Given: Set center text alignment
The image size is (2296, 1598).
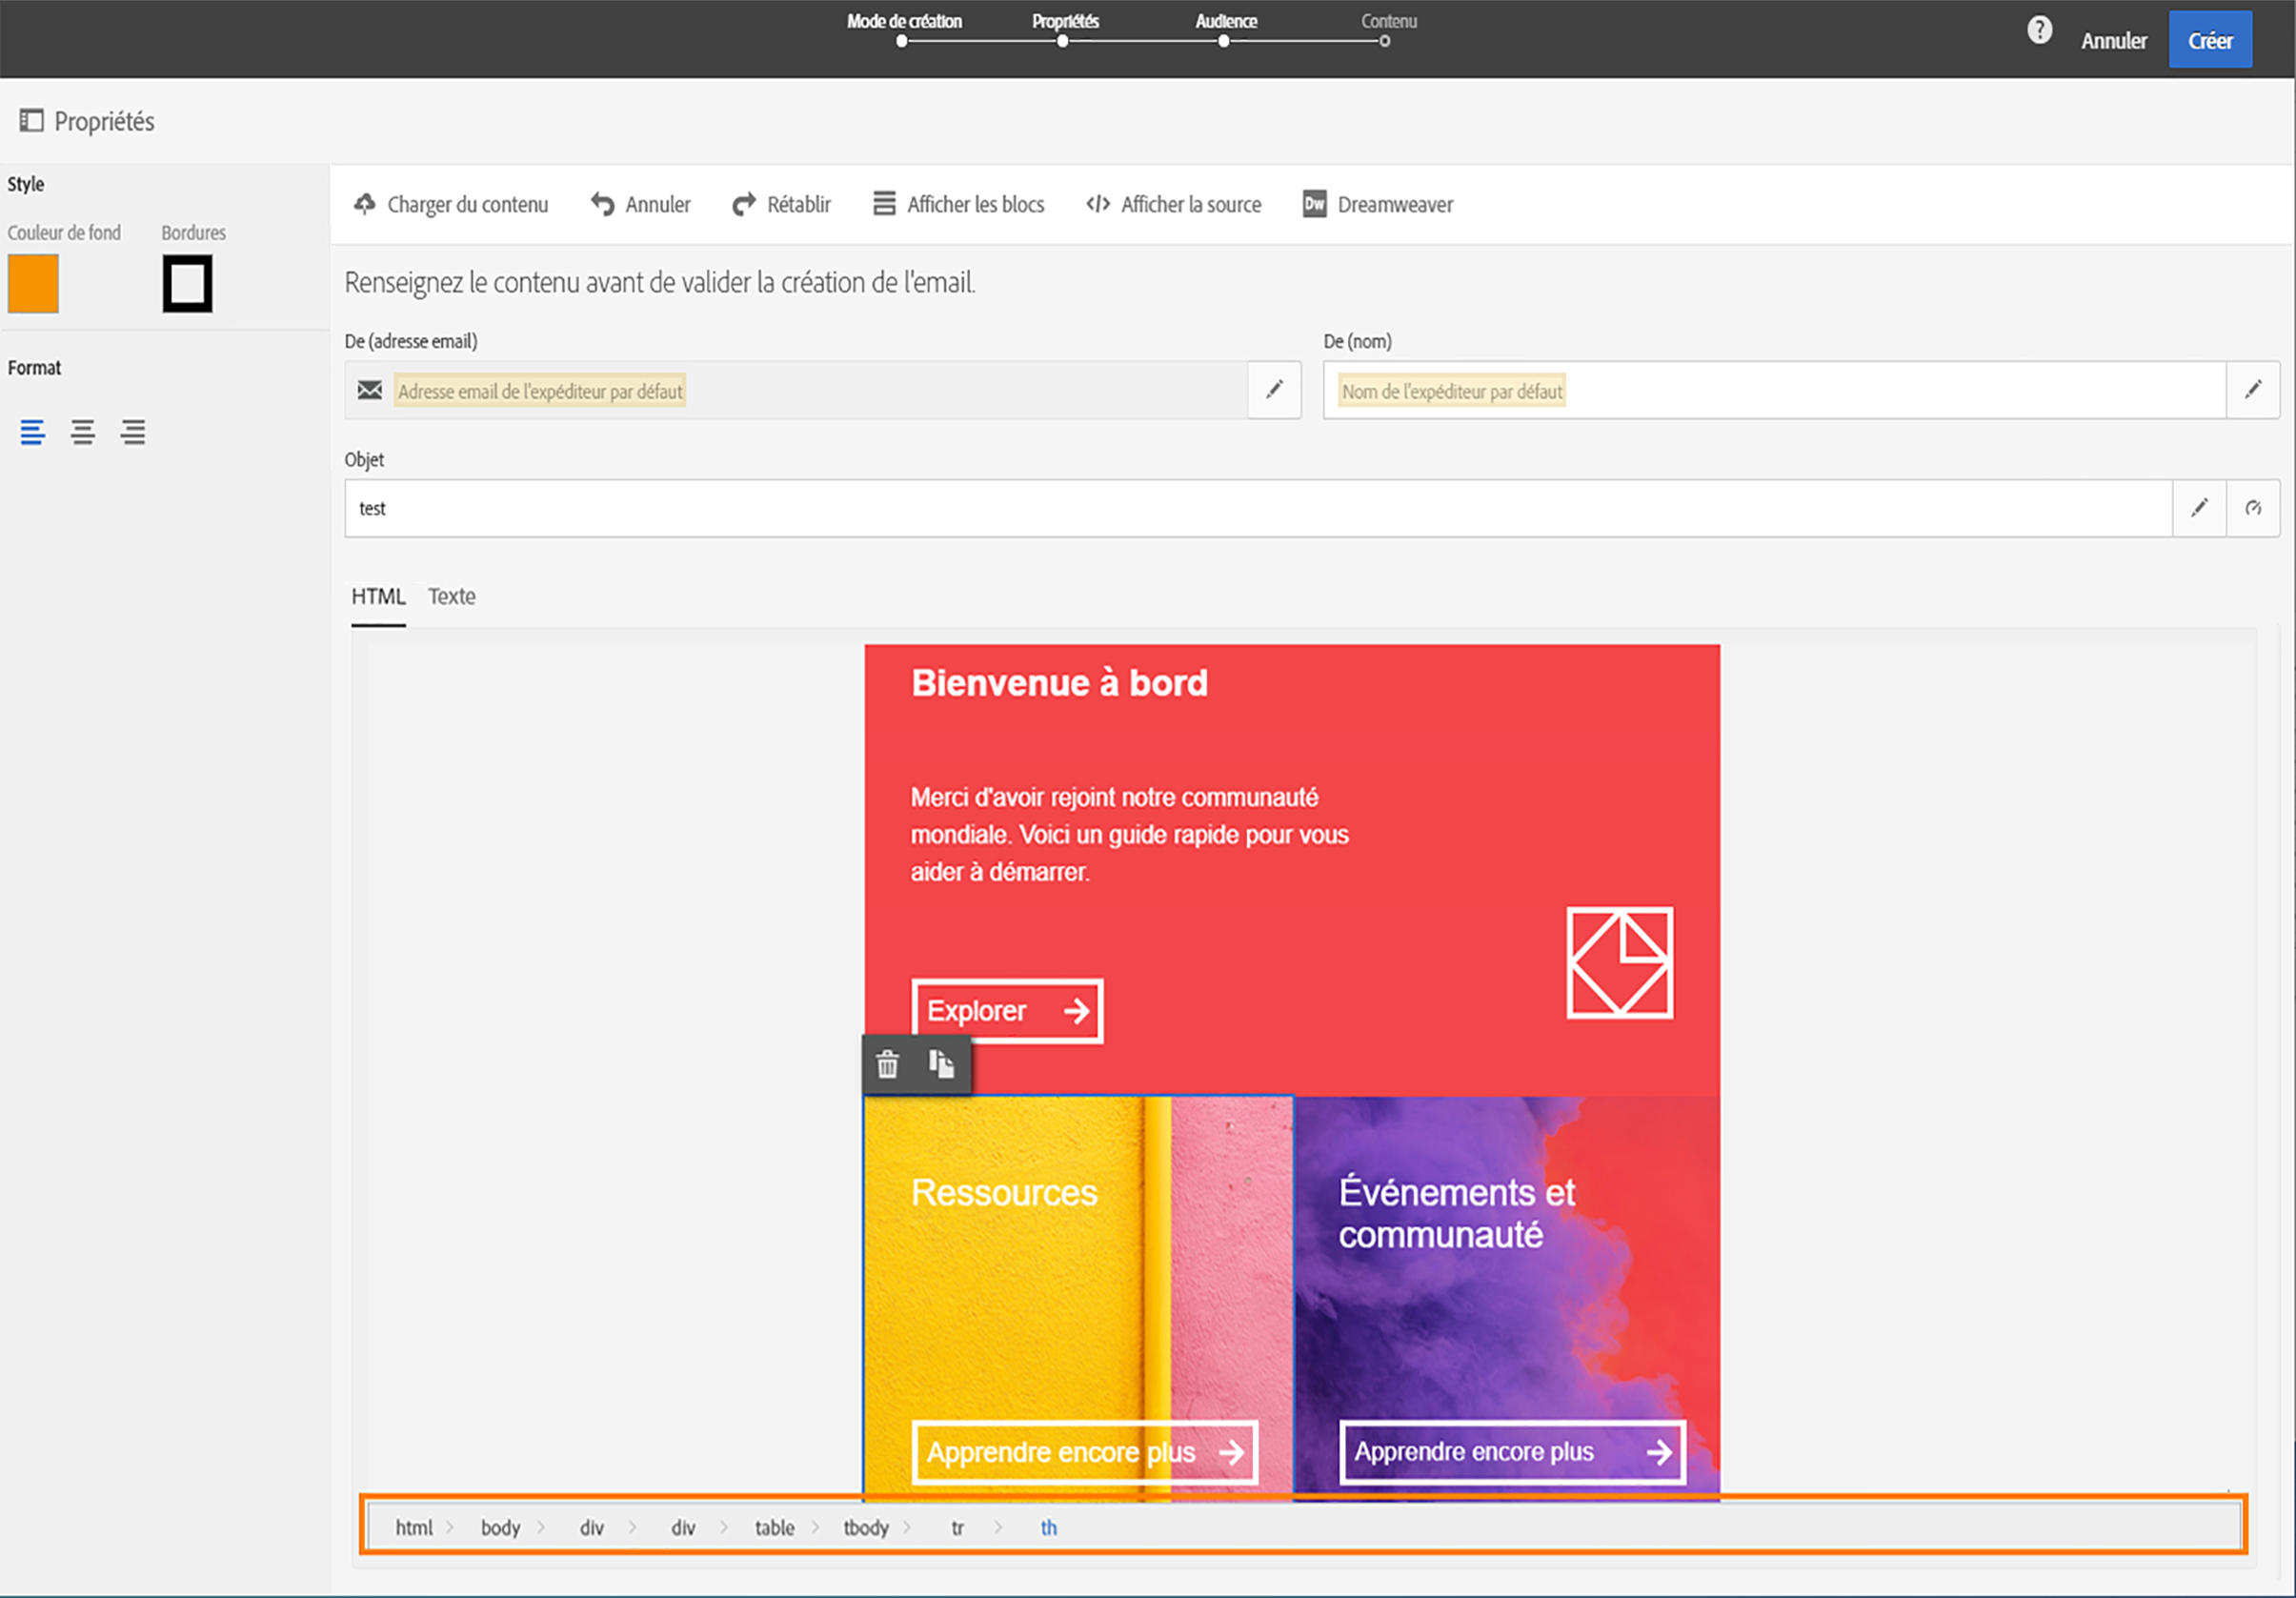Looking at the screenshot, I should [x=82, y=432].
